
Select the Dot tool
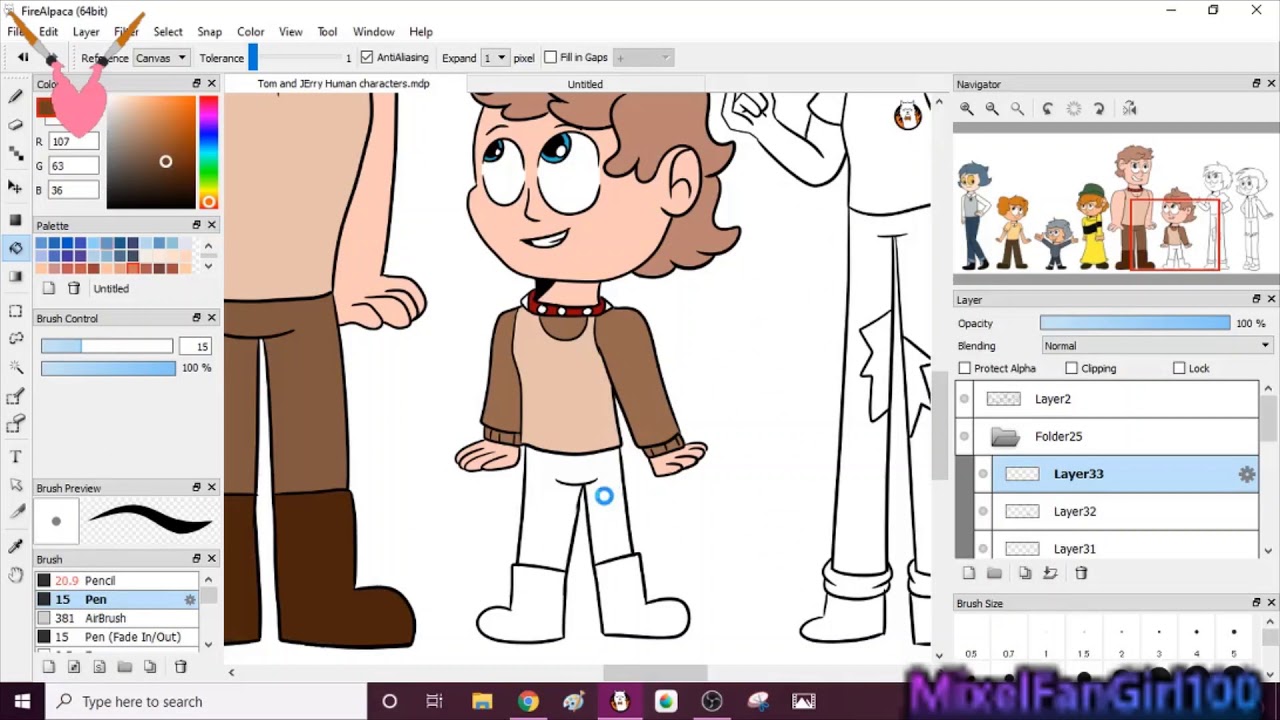[15, 154]
